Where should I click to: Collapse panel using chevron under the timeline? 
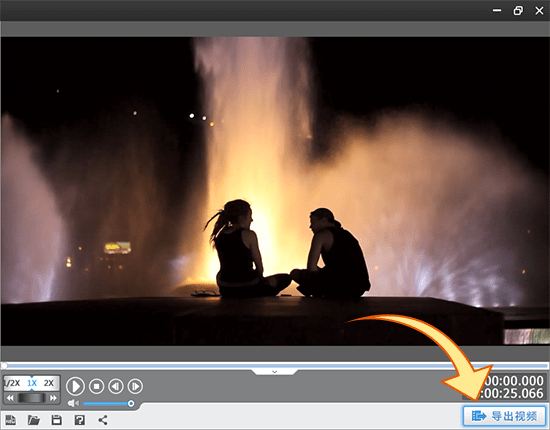275,372
